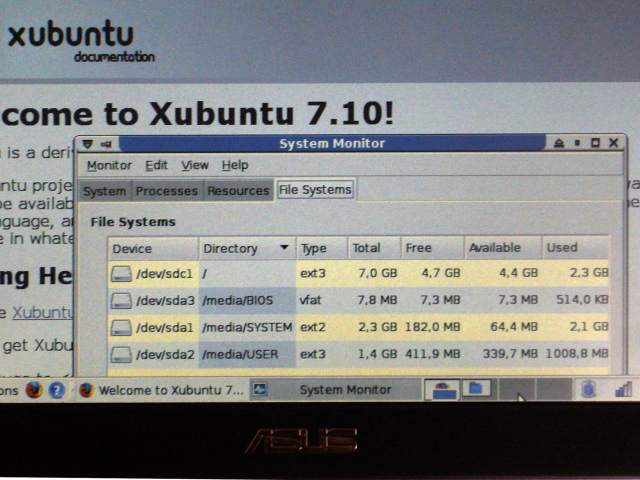Viewport: 640px width, 480px height.
Task: Switch to the first workspace in pager
Action: 443,389
